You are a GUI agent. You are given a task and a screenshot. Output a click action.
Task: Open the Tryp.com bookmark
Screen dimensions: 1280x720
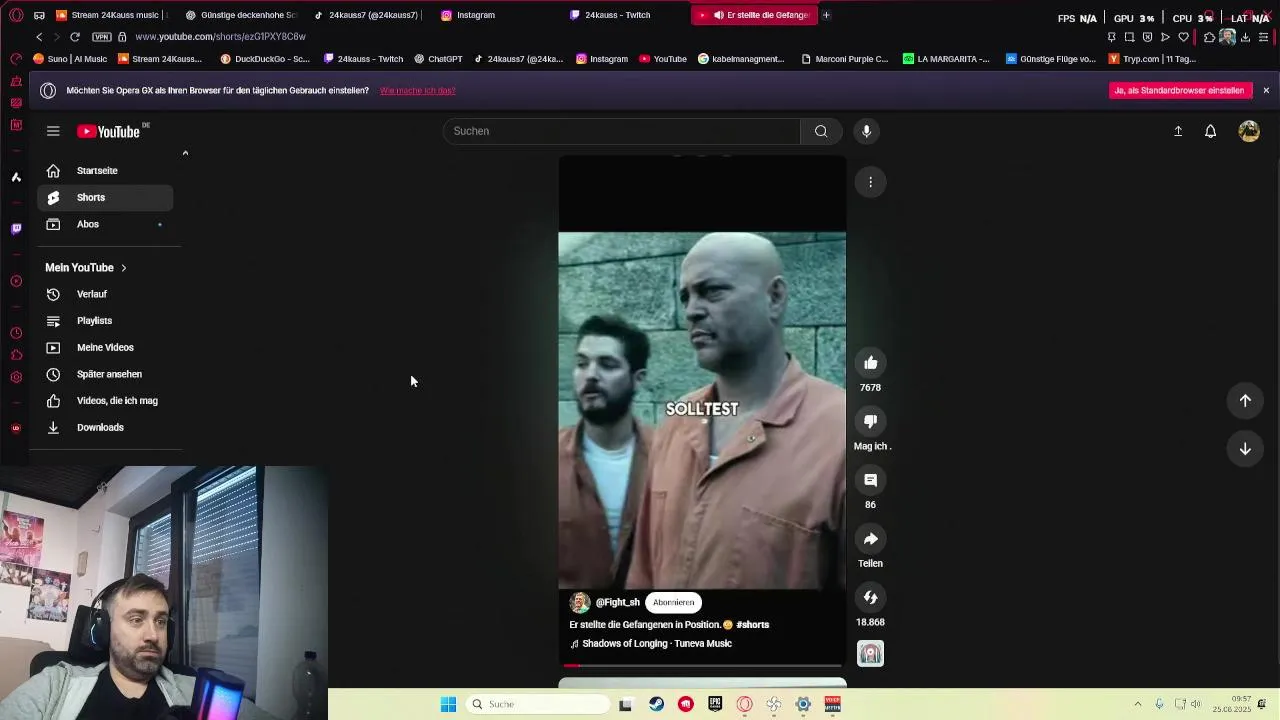(1152, 59)
